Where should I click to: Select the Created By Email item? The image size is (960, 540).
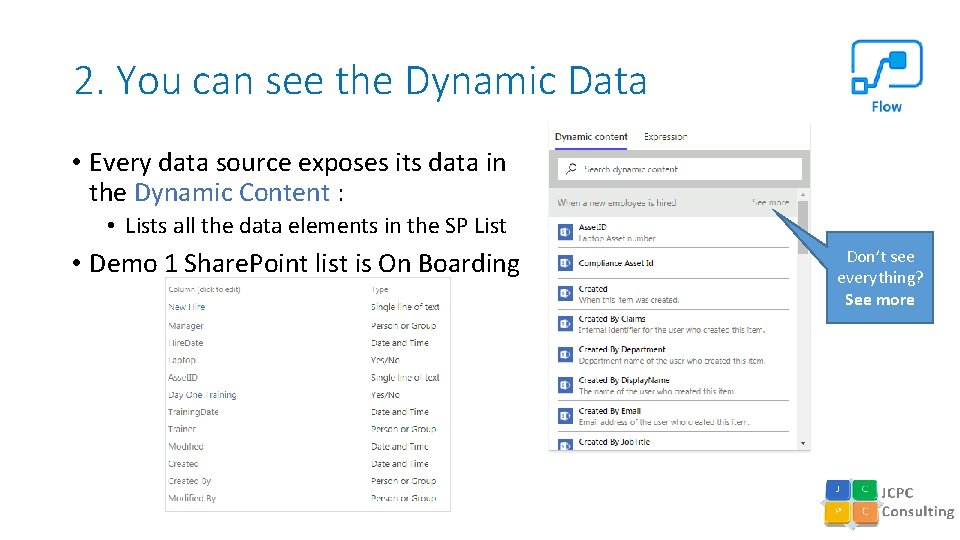(610, 411)
